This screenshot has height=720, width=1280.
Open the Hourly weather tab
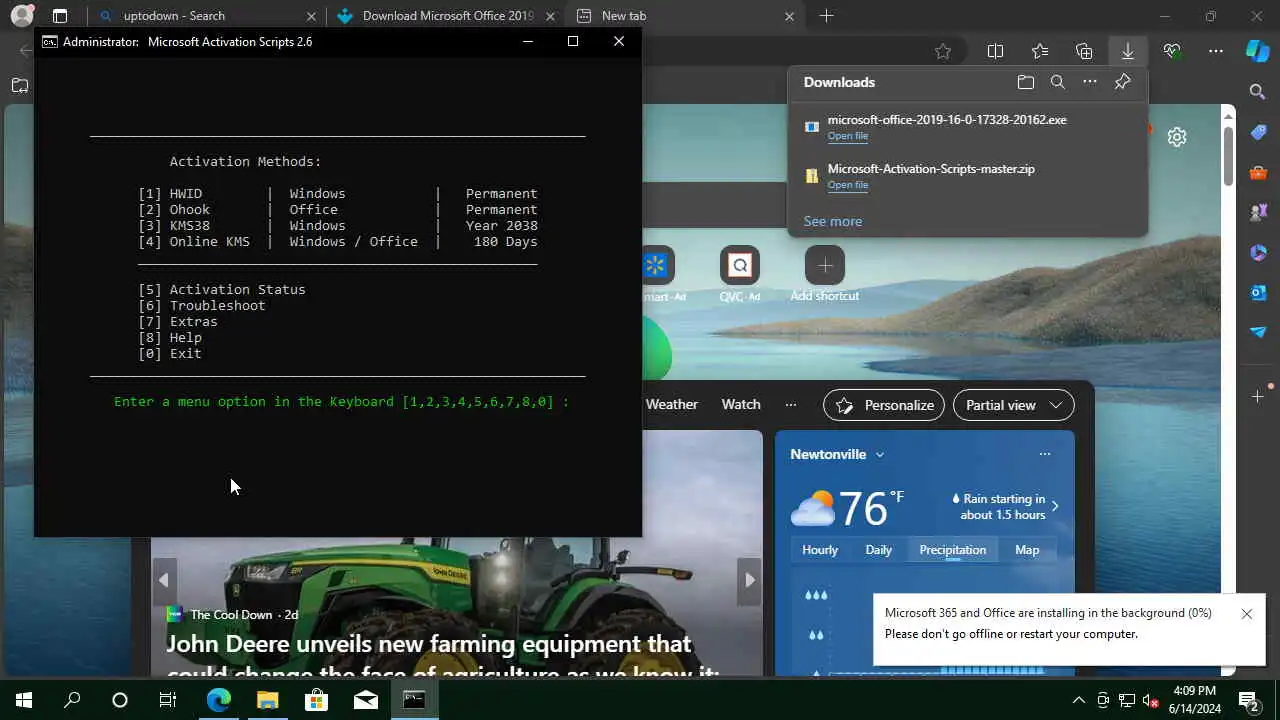pos(820,550)
